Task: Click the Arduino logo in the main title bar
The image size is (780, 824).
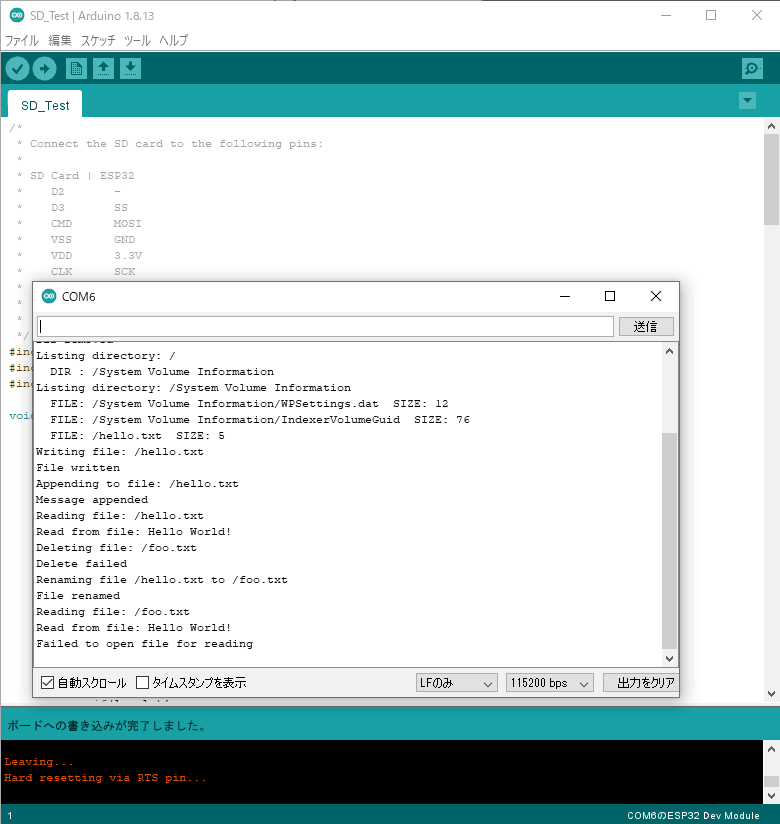Action: pos(17,15)
